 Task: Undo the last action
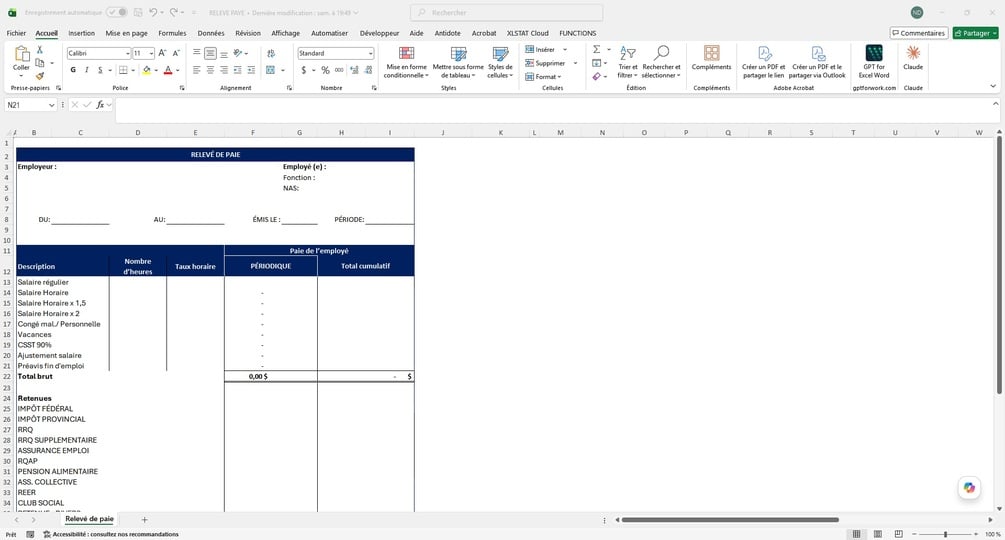153,12
